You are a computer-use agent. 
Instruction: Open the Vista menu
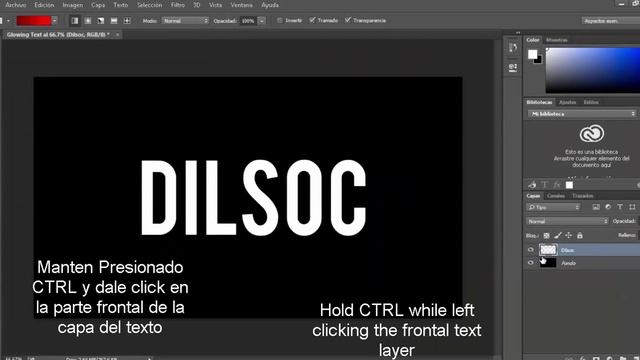215,5
